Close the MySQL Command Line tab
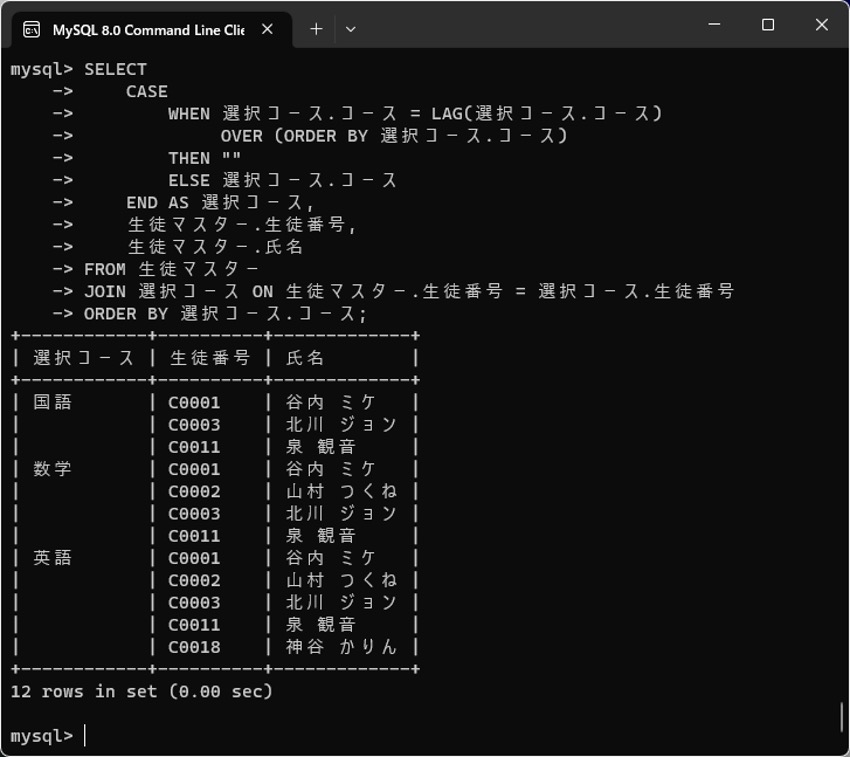The image size is (850, 758). [267, 29]
